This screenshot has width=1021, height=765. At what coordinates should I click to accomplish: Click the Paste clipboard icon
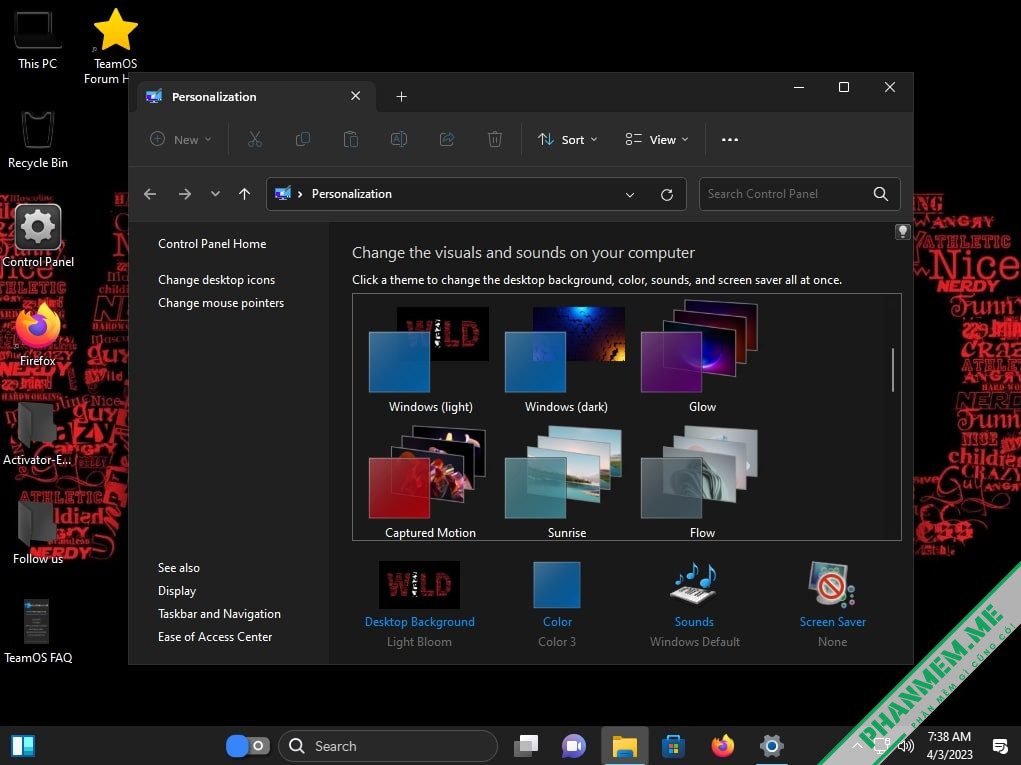[350, 139]
